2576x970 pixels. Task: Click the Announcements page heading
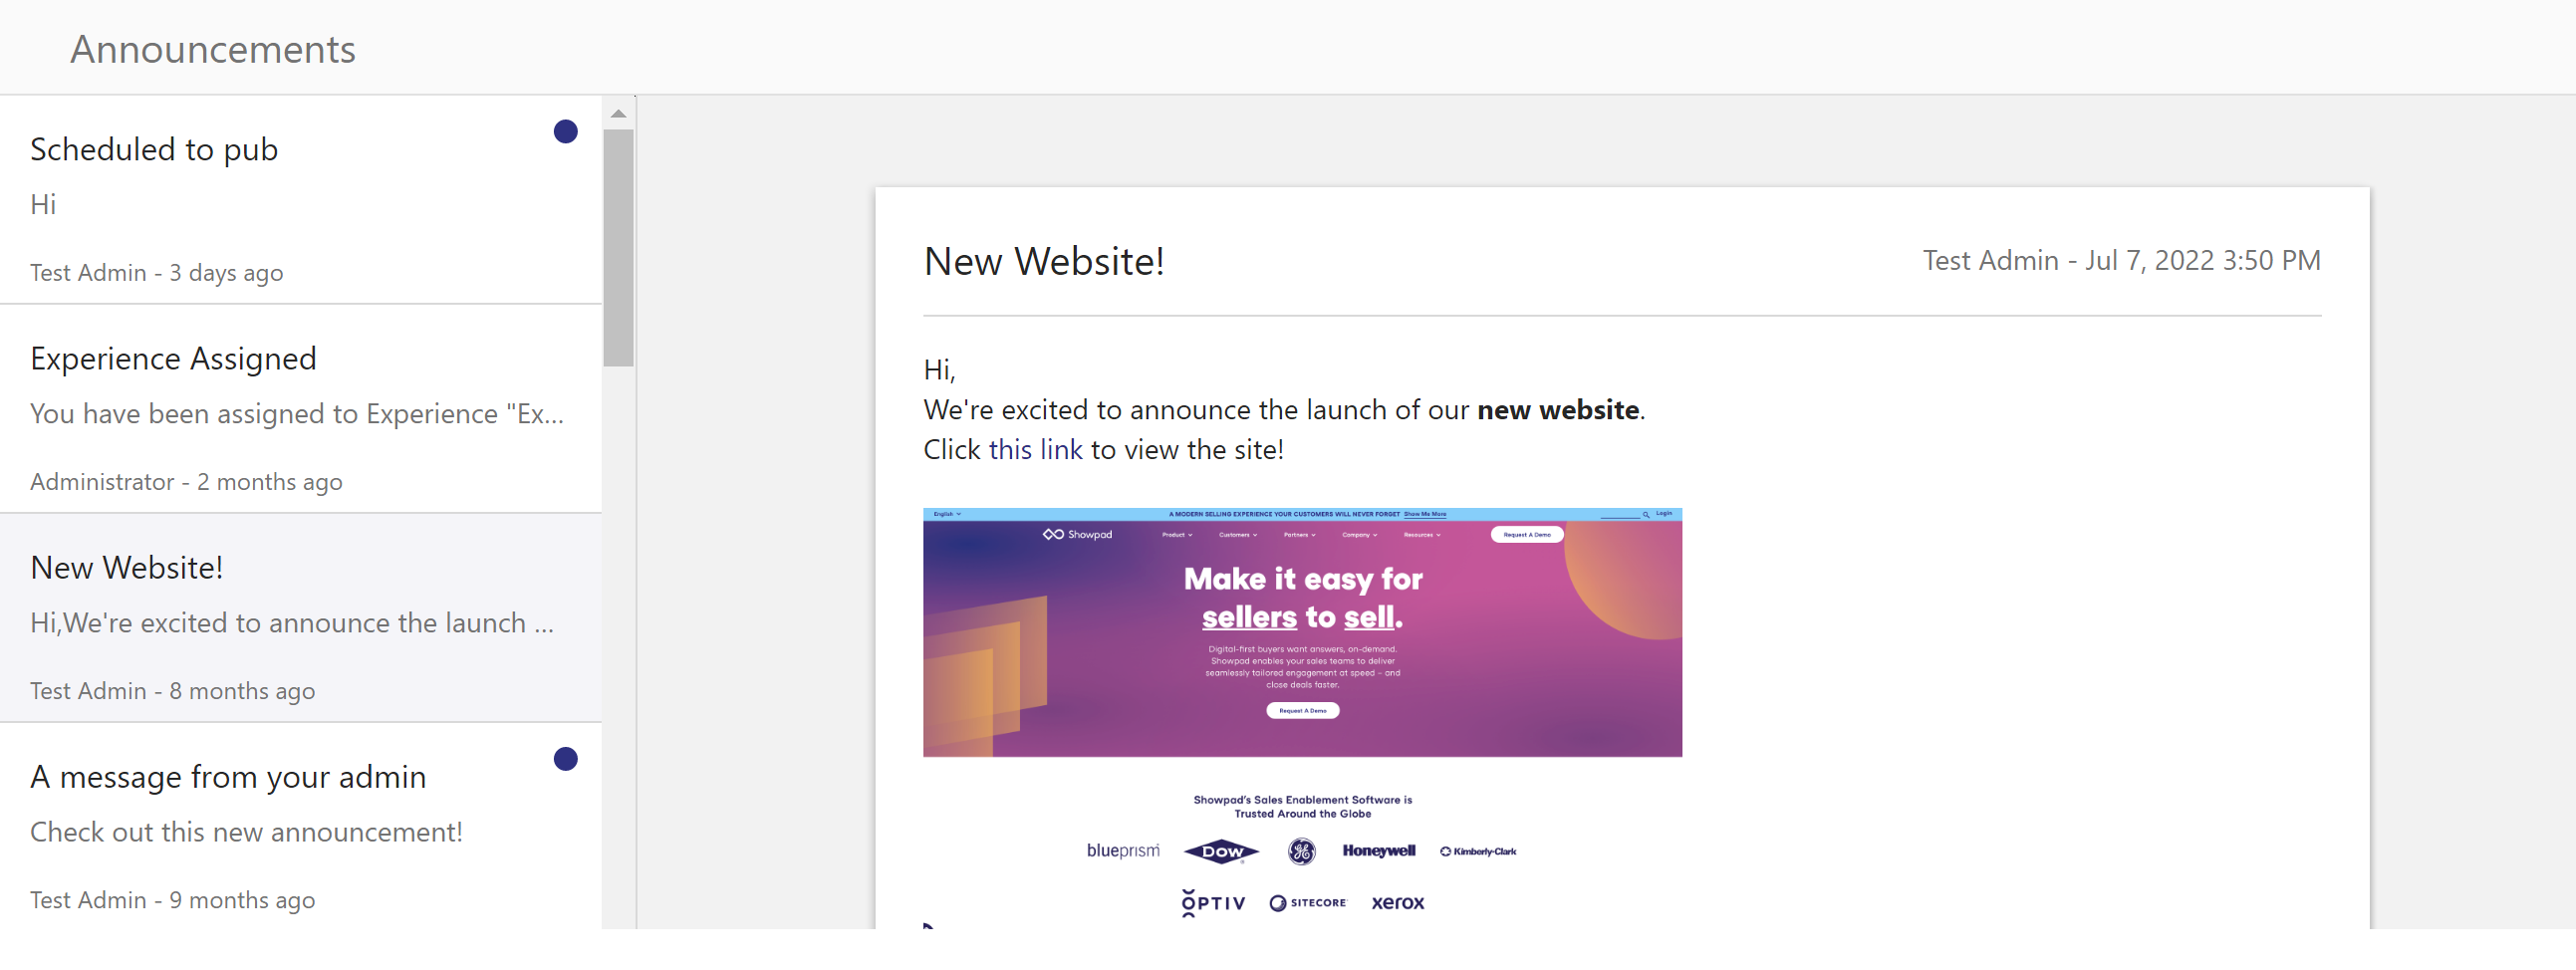point(213,49)
